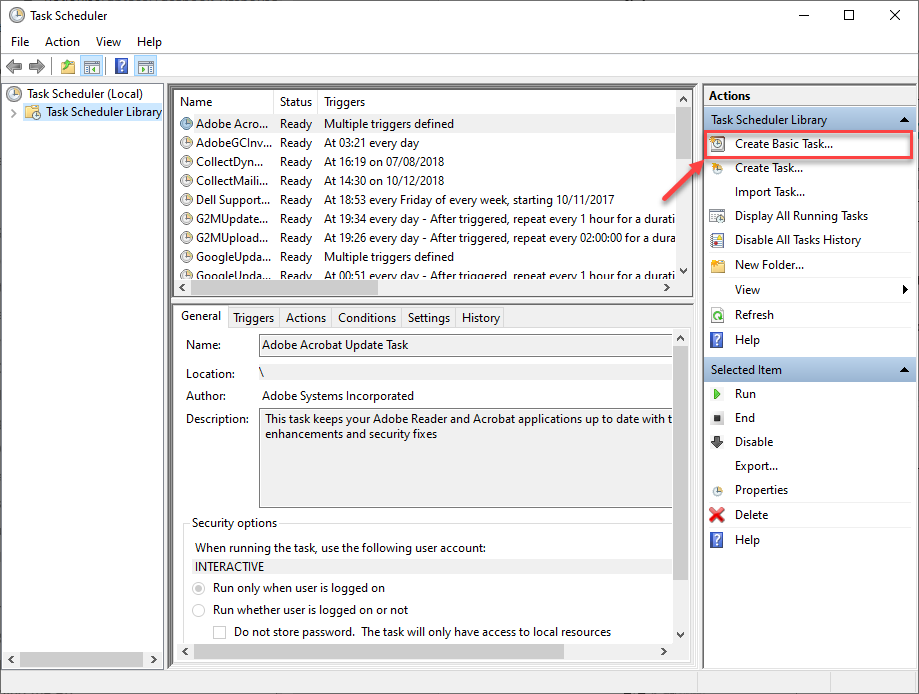Switch to the History tab

pos(481,318)
